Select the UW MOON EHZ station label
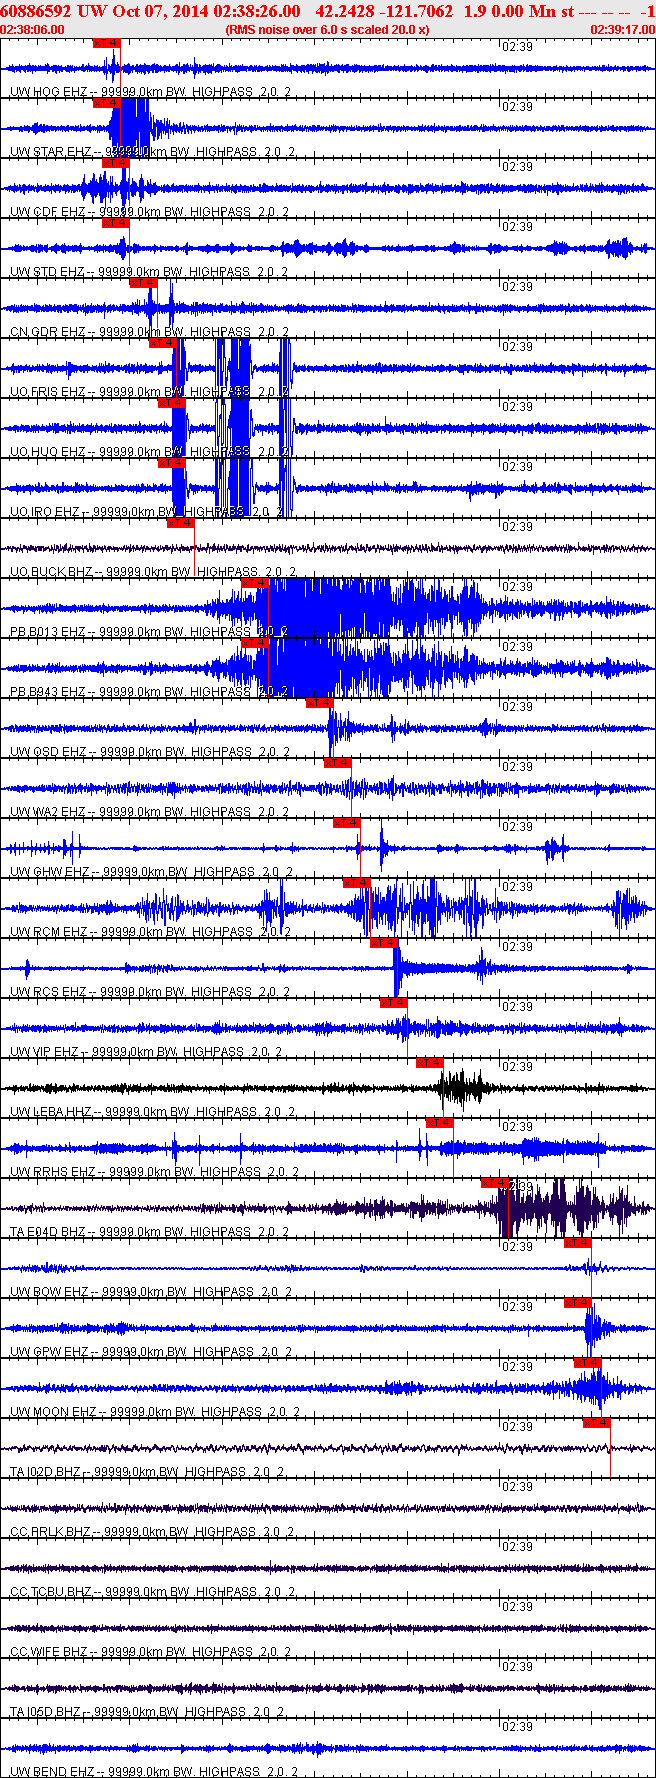 pos(155,1412)
